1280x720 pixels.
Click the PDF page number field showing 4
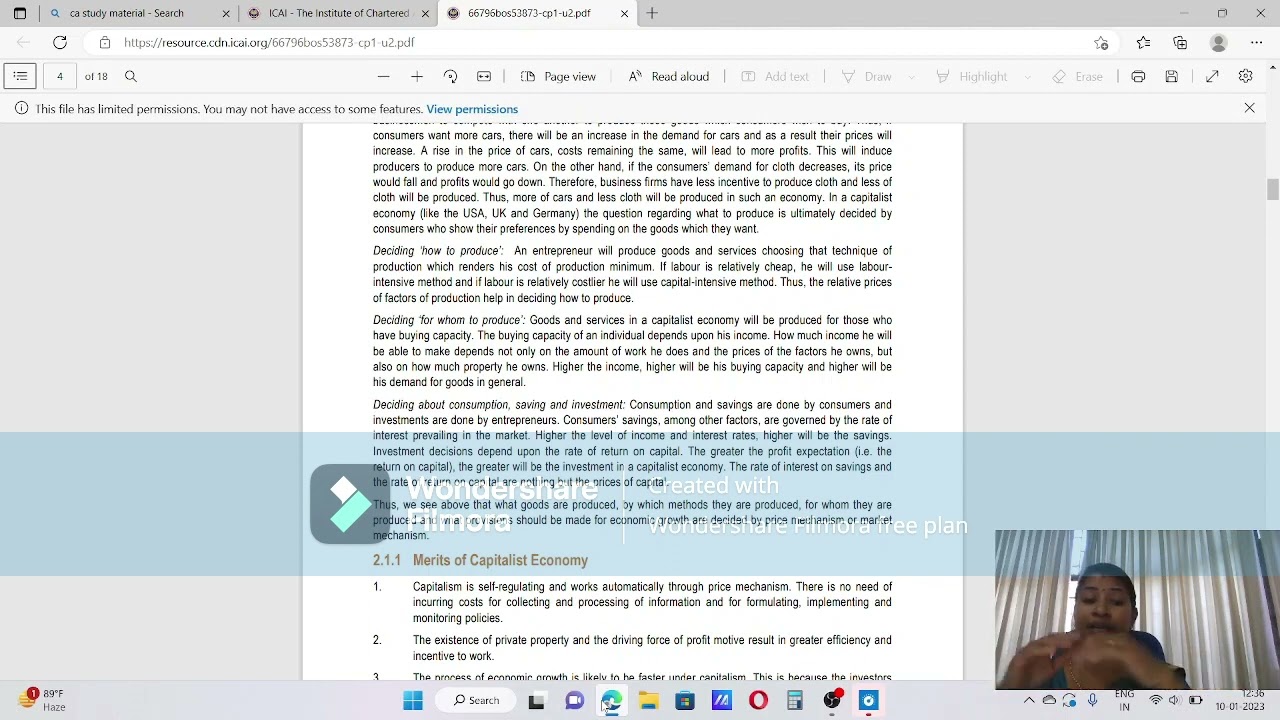[59, 76]
